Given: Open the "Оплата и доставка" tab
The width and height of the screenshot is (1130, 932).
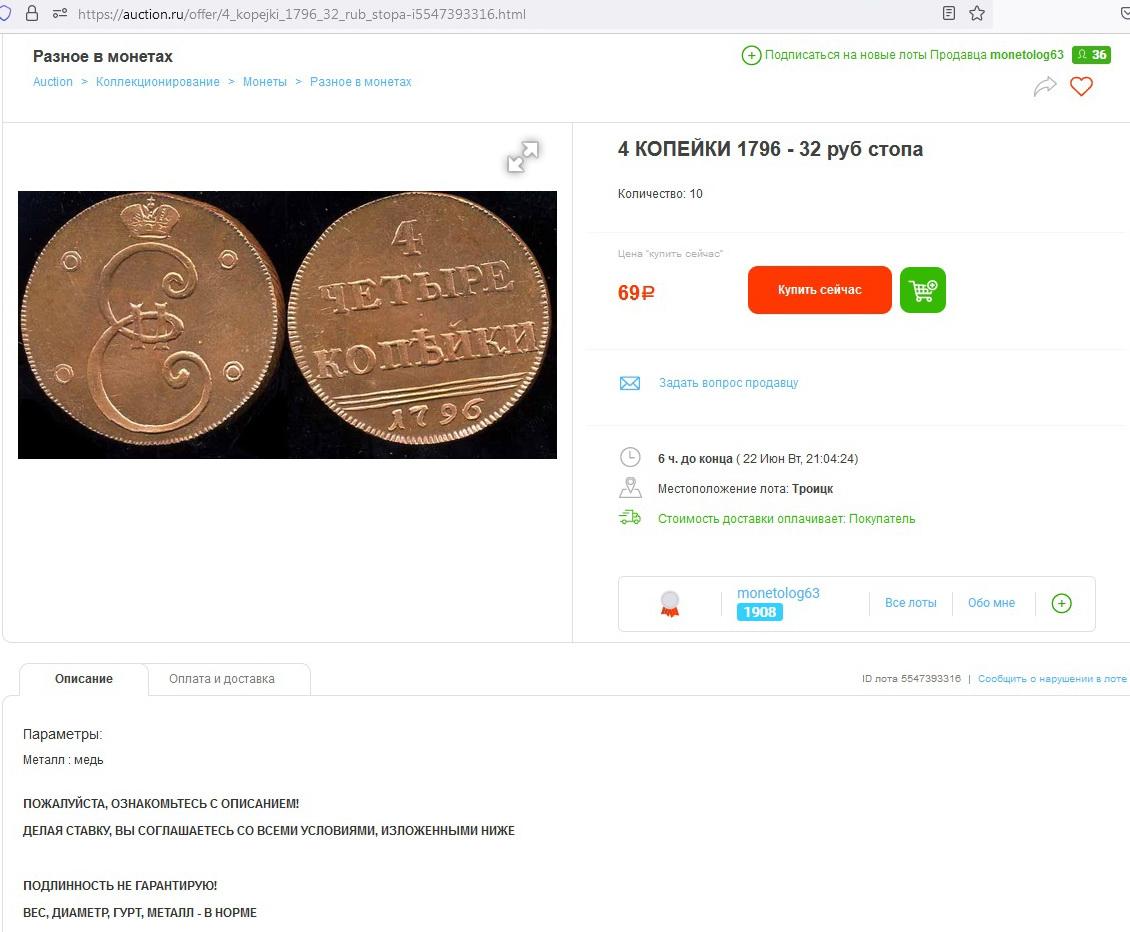Looking at the screenshot, I should (221, 679).
